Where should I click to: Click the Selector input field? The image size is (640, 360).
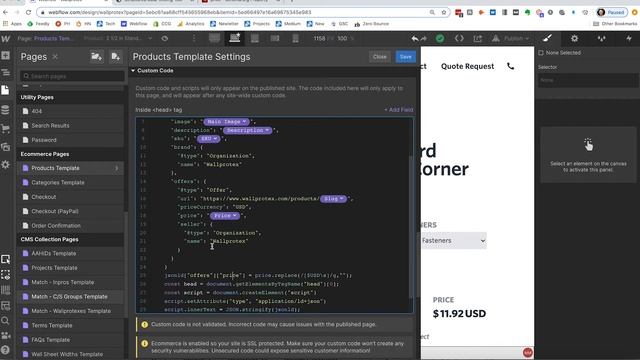point(588,80)
